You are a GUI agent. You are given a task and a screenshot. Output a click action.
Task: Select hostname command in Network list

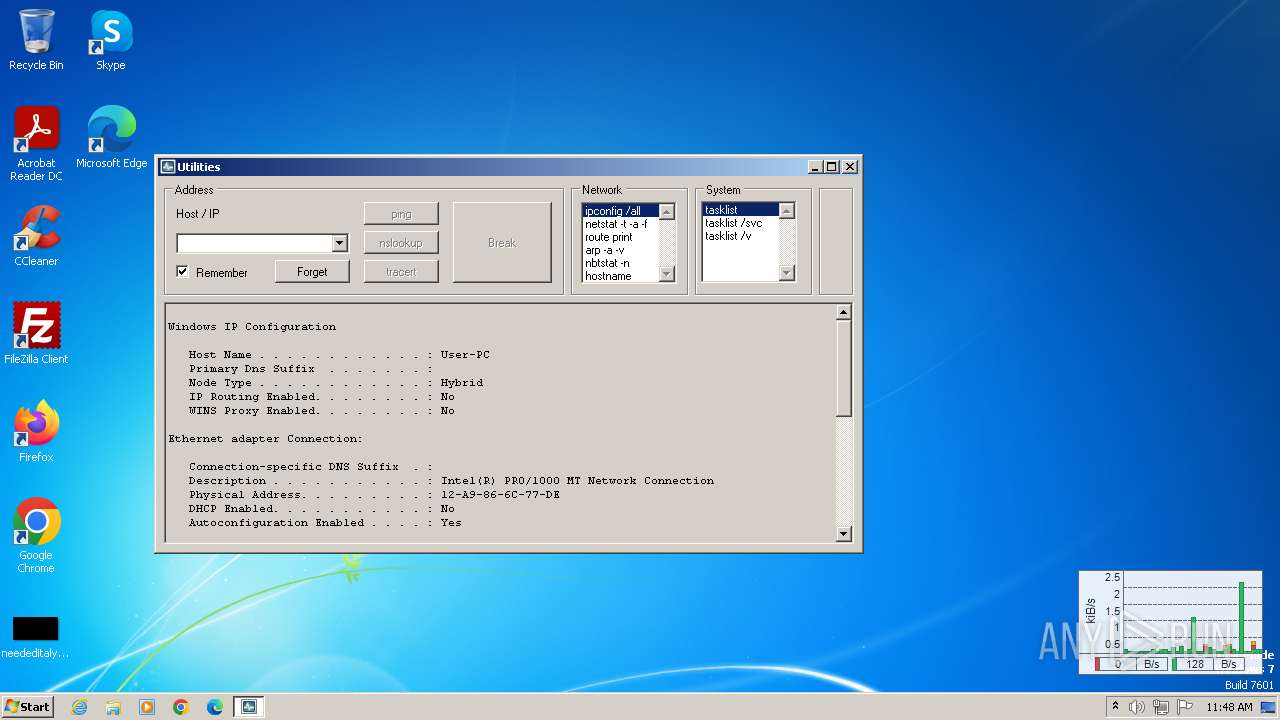click(x=620, y=276)
